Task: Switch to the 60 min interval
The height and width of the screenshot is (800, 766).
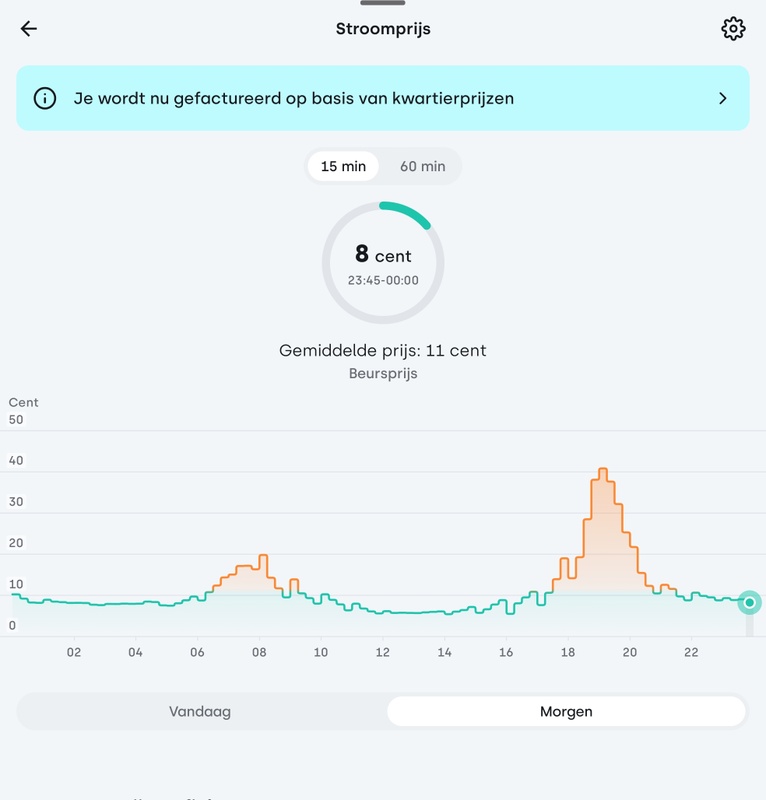Action: 422,166
